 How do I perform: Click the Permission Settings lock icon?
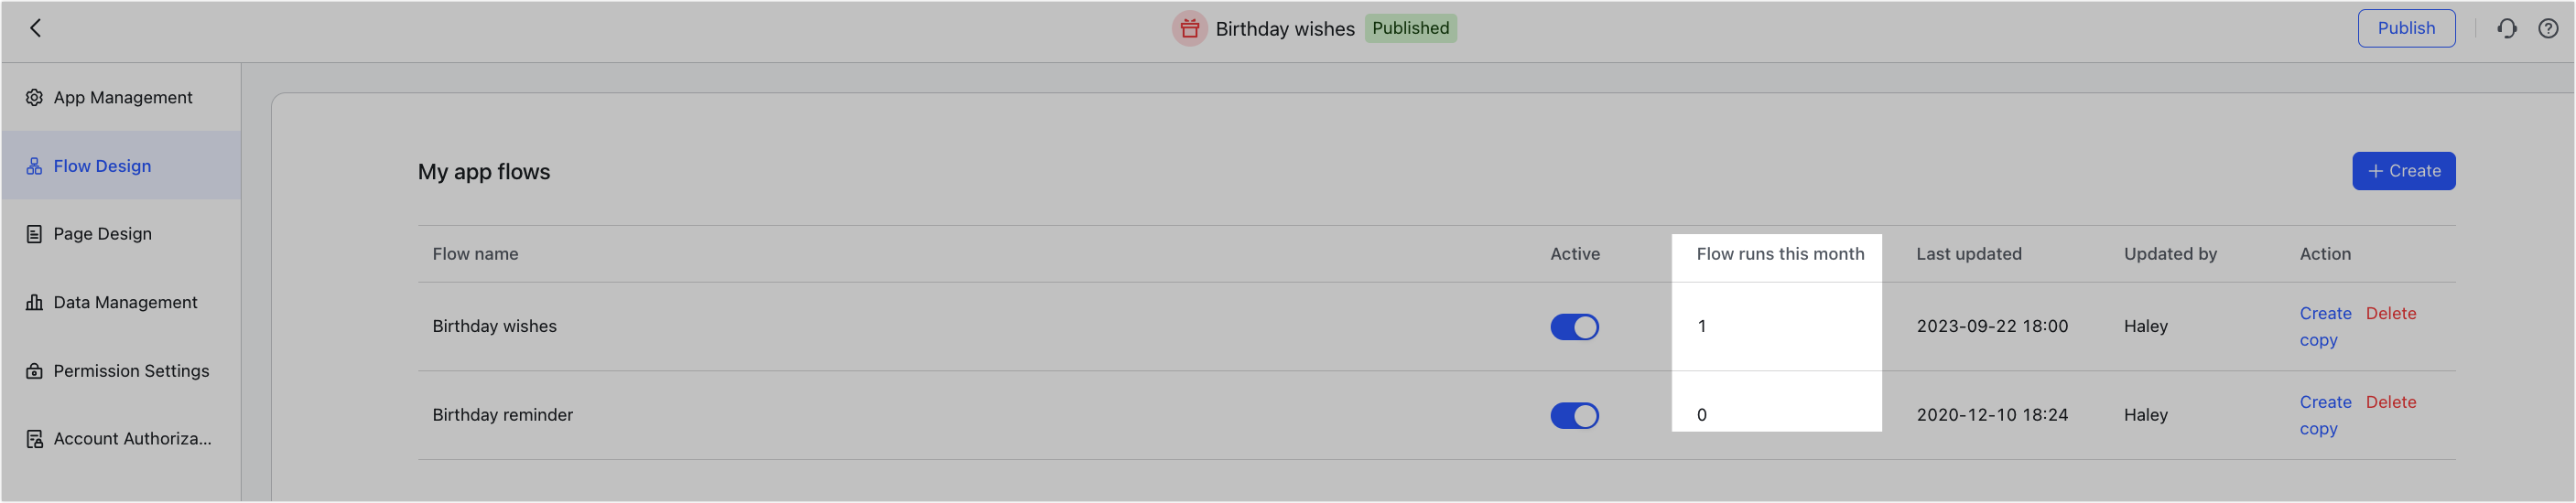point(34,371)
